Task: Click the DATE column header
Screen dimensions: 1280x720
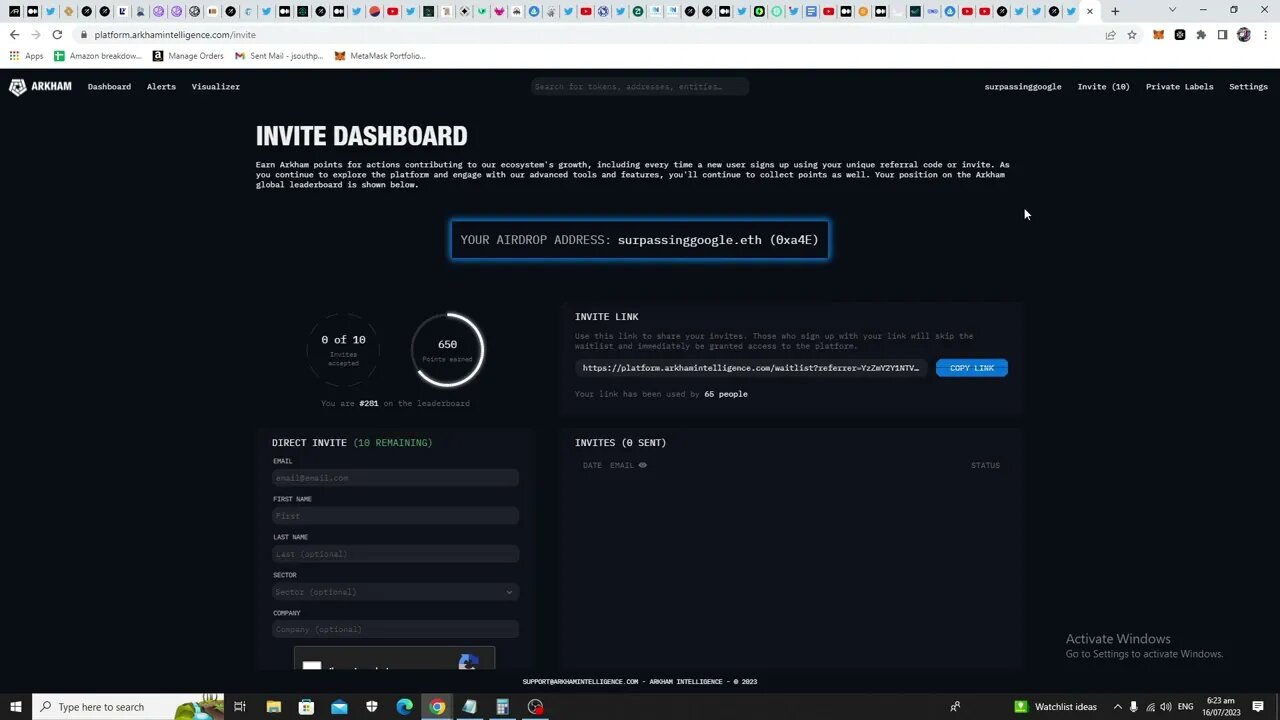Action: point(592,465)
